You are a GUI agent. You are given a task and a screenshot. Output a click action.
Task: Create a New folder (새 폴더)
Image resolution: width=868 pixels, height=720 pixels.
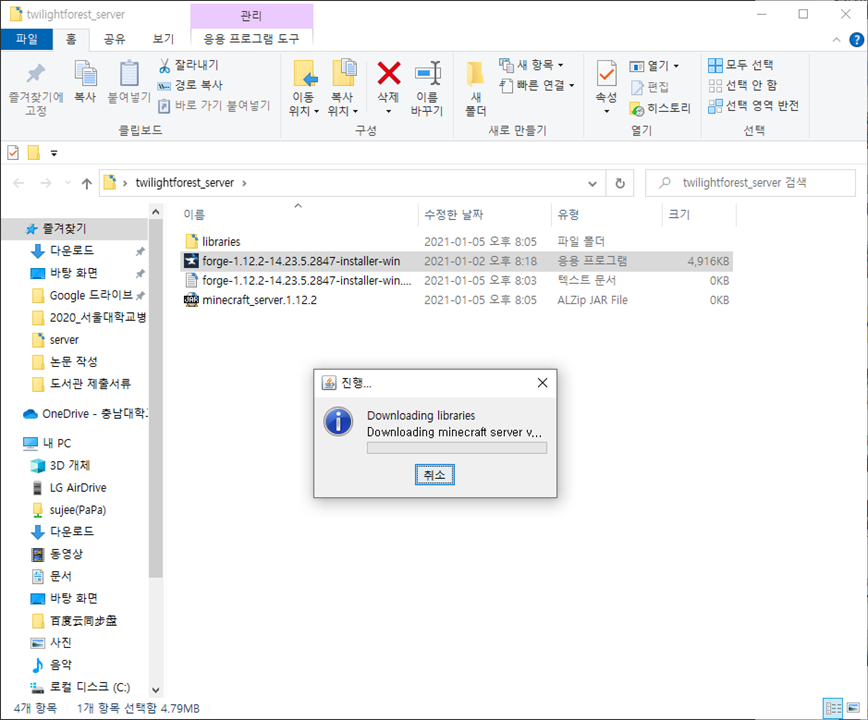pos(476,87)
